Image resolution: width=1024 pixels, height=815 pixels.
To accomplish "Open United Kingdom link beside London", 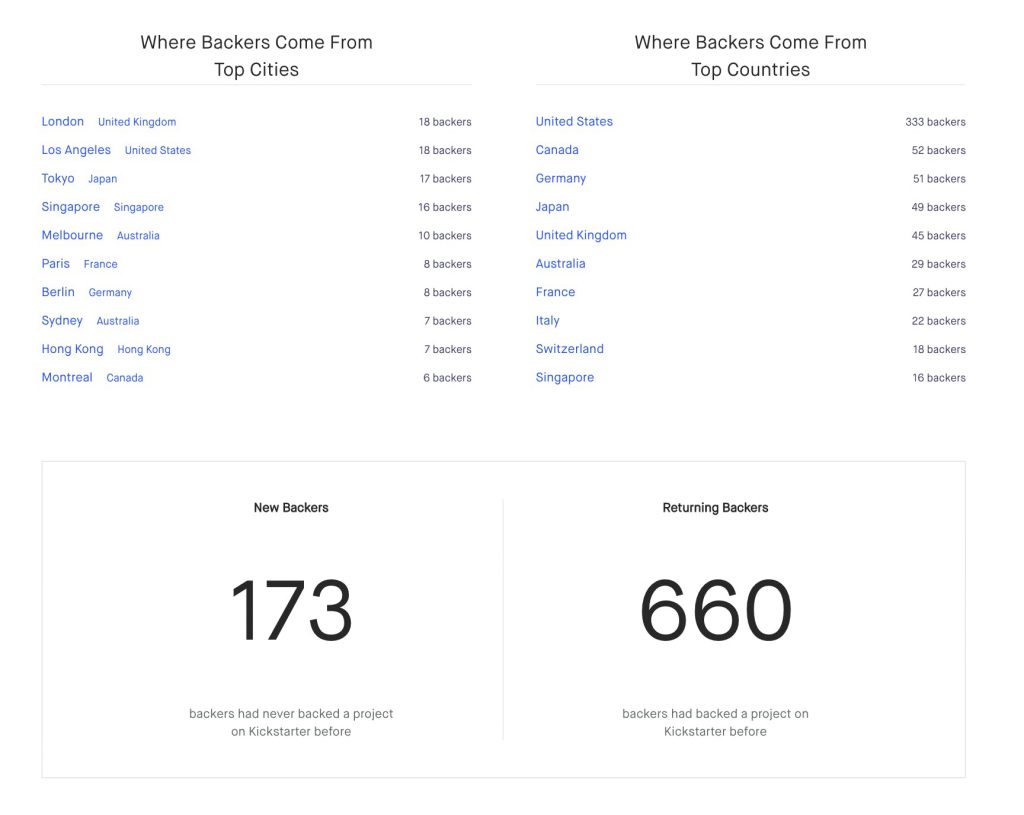I will coord(137,122).
